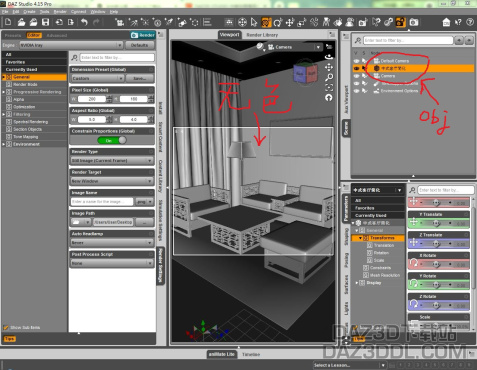The image size is (477, 370).
Task: Click the New file icon in toolbar
Action: pos(8,22)
